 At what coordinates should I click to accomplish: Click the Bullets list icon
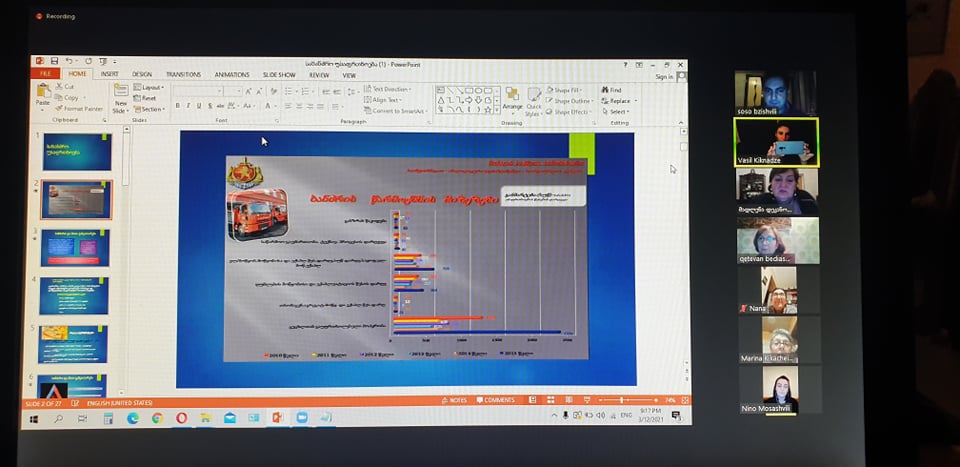(x=290, y=91)
